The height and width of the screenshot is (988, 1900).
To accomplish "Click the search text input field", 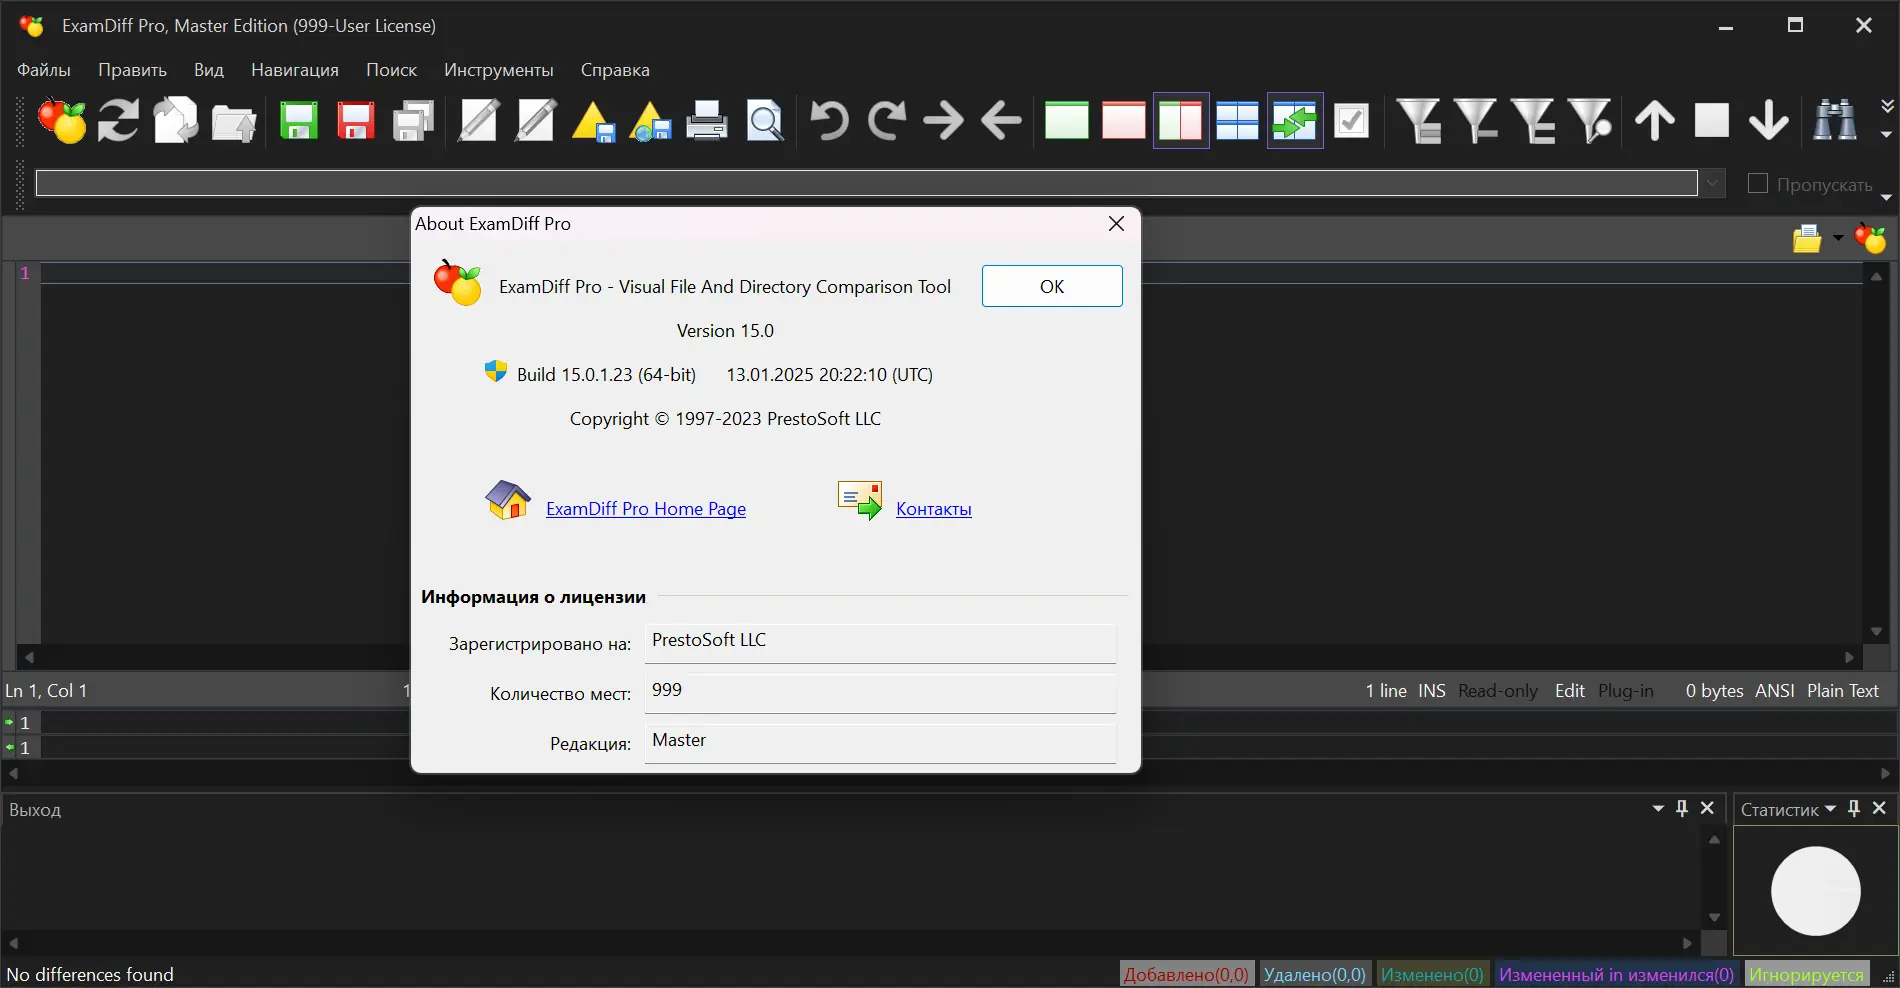I will [x=867, y=184].
